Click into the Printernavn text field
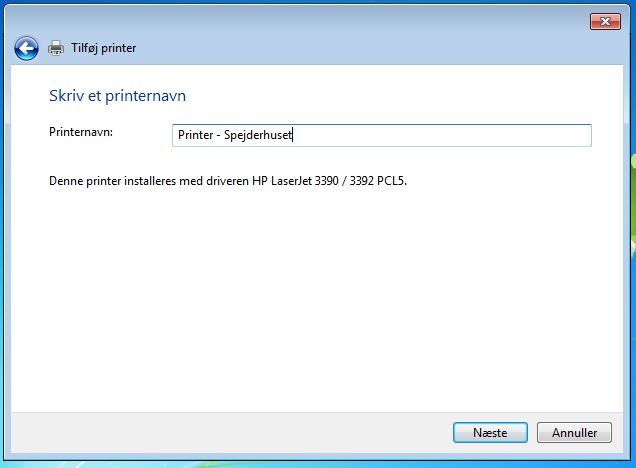 pos(382,135)
